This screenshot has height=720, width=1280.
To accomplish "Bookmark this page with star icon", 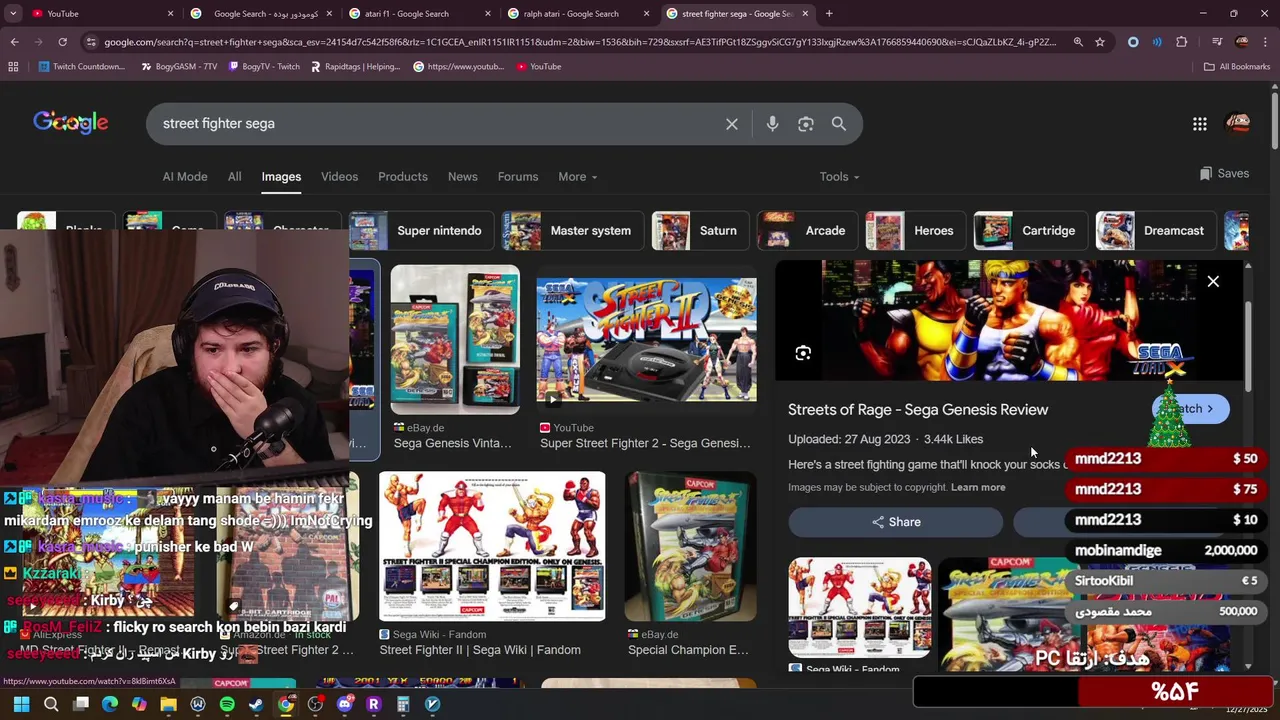I will click(x=1100, y=42).
